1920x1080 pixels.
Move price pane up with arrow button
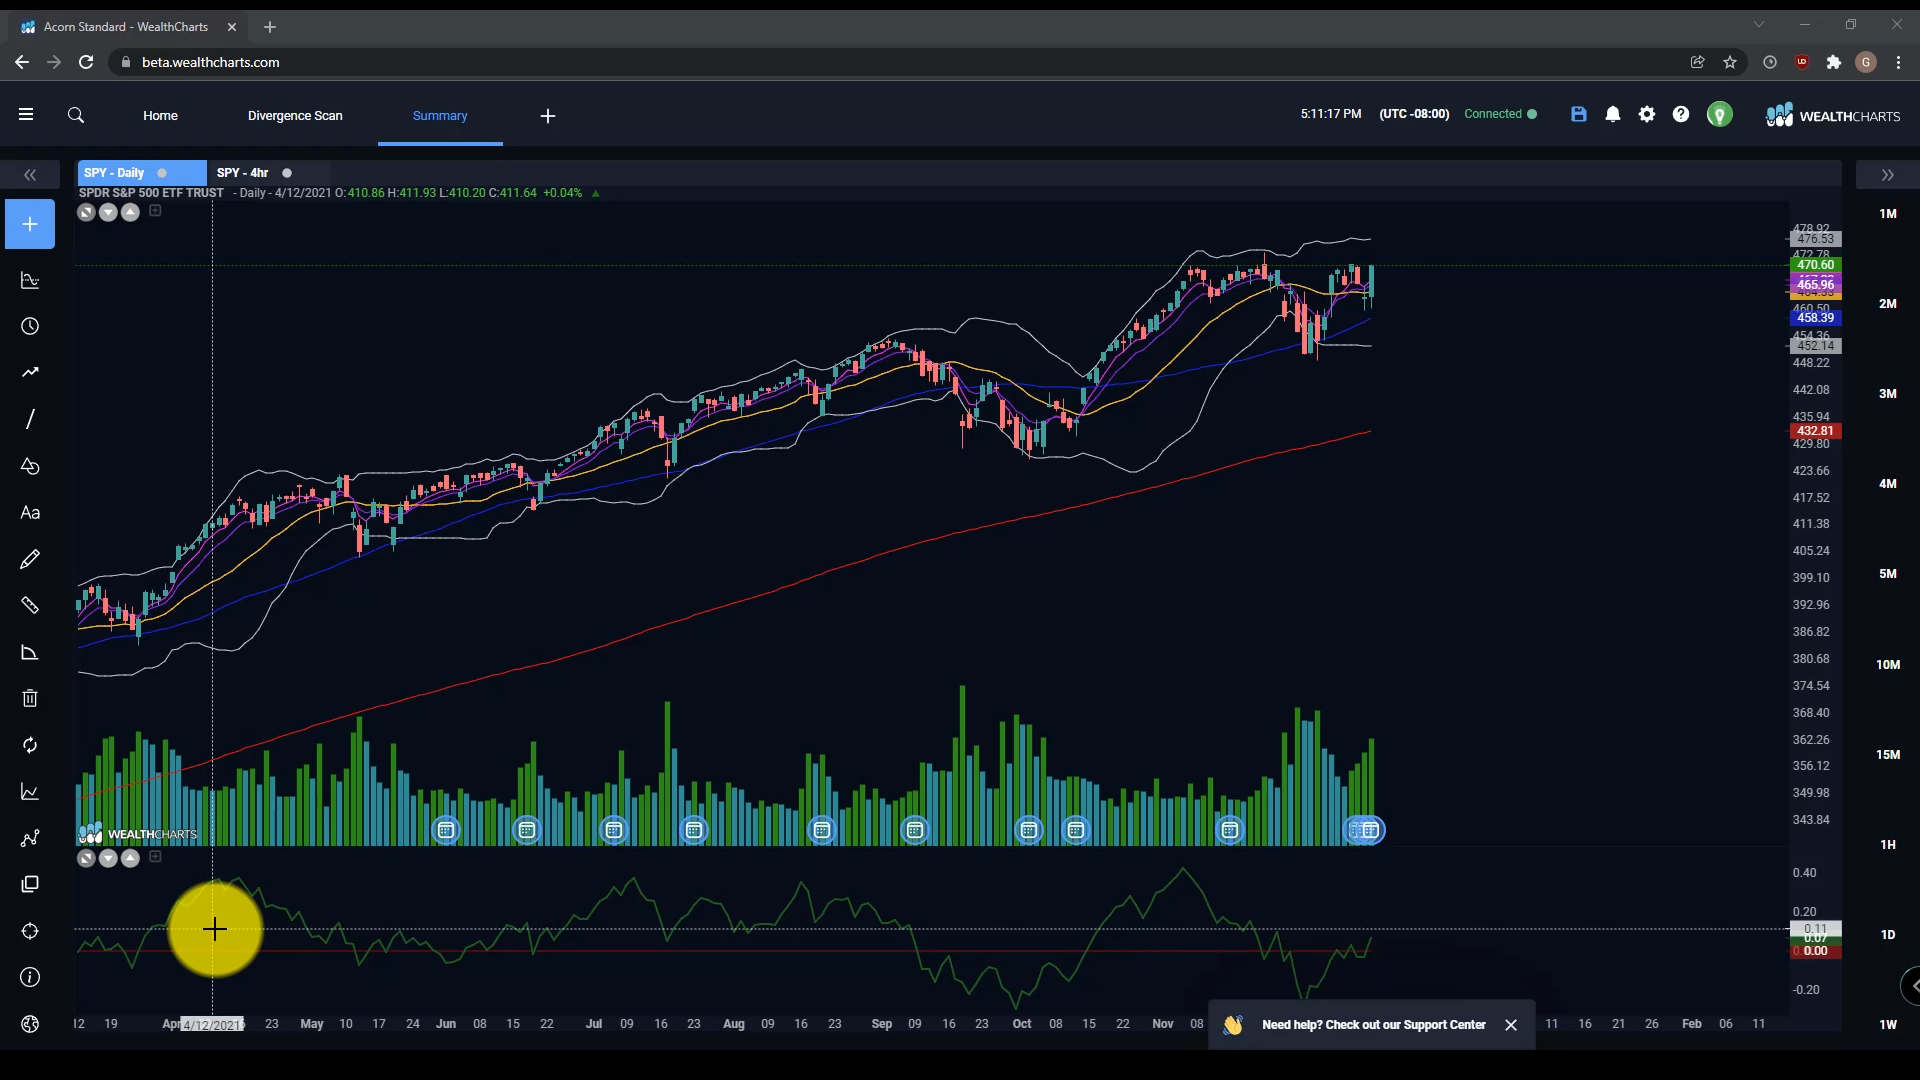[130, 212]
